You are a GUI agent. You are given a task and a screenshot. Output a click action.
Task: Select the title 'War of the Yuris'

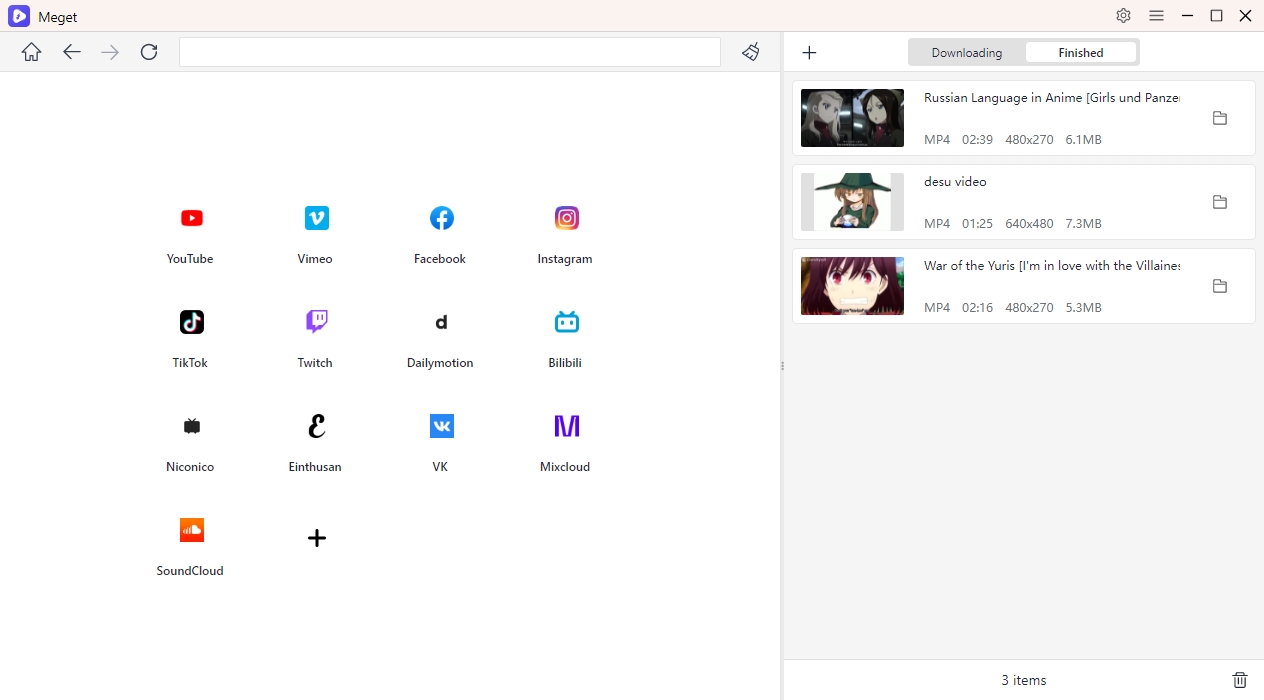1052,266
